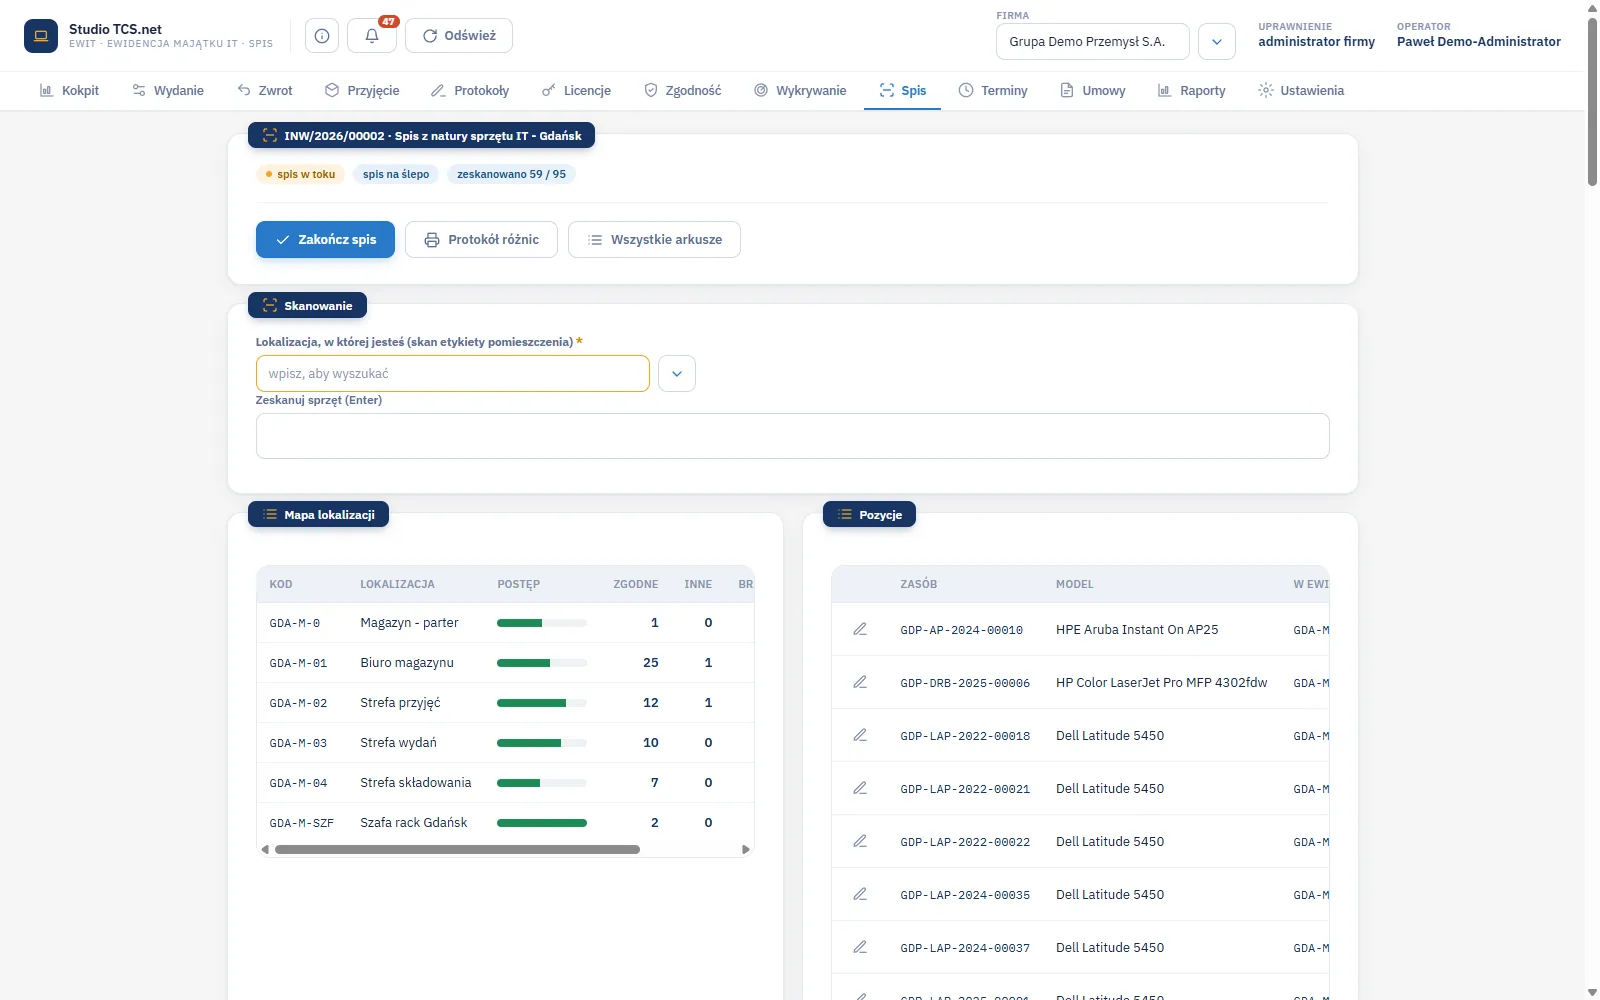Edit row GDP-AP-2024-00010 with pencil icon
1600x1000 pixels.
(860, 629)
